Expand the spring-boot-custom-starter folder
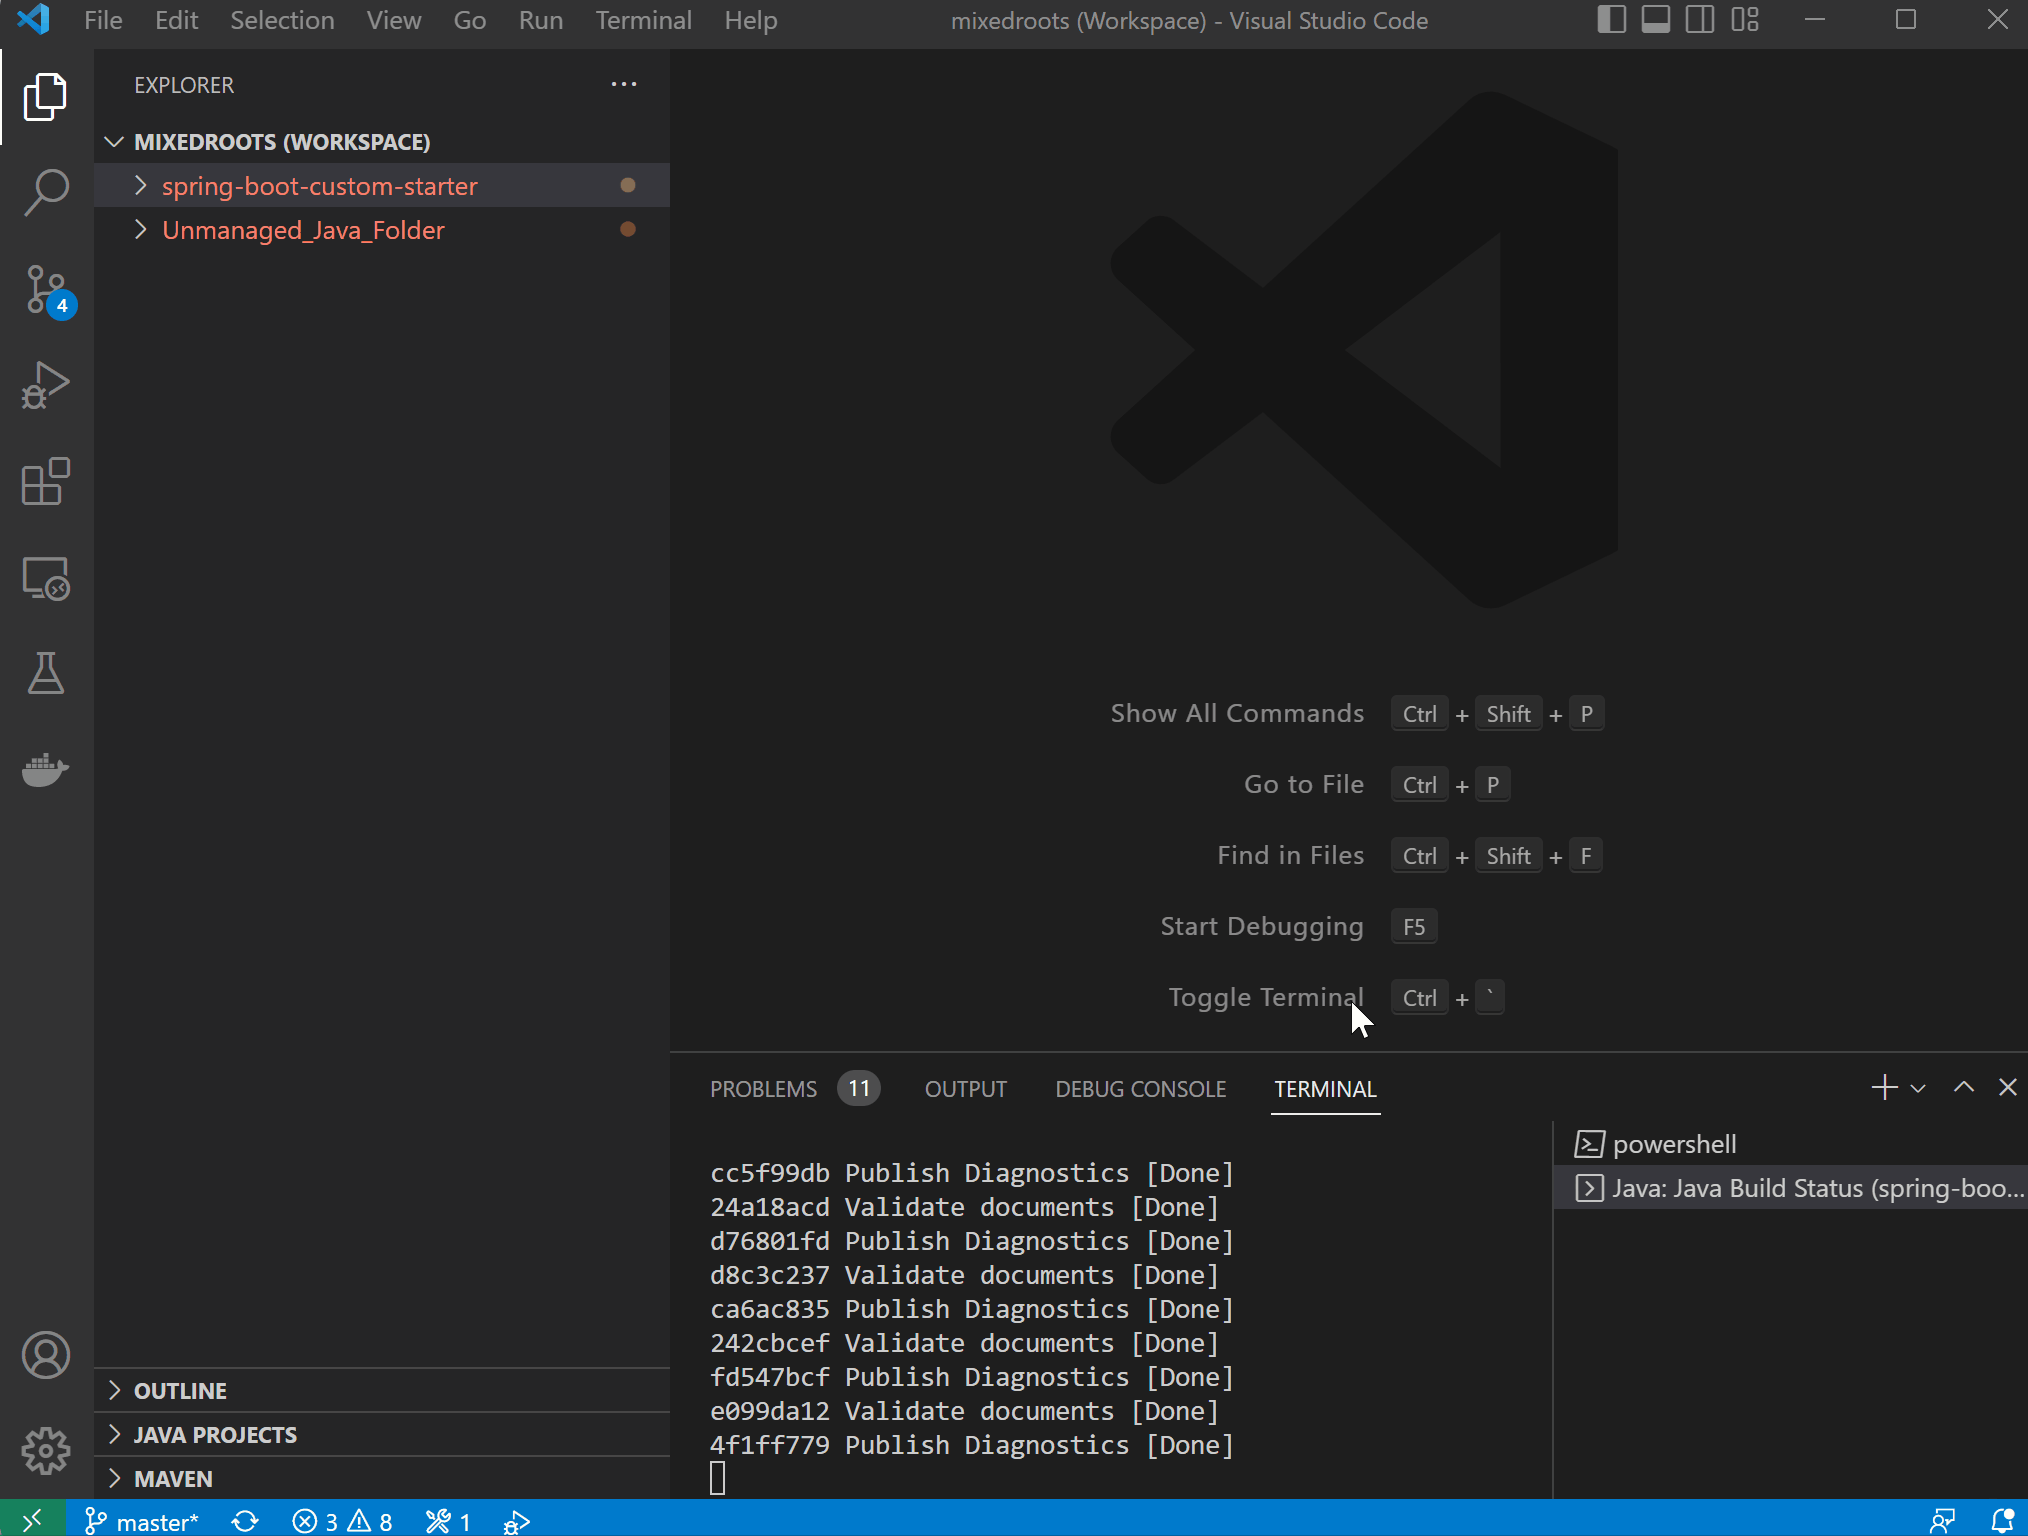Screen dimensions: 2028x1536 [x=319, y=186]
